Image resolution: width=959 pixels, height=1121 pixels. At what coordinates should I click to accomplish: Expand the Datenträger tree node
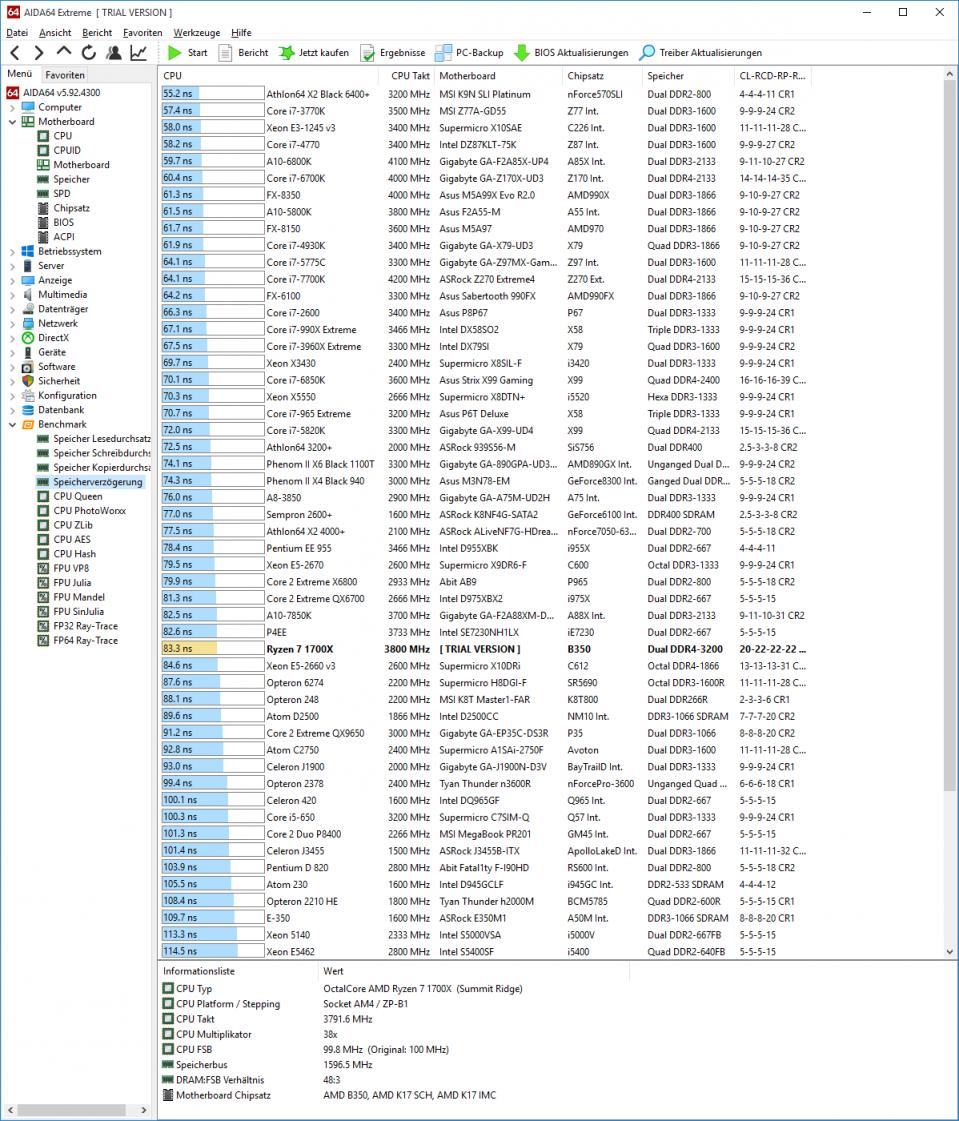[12, 309]
